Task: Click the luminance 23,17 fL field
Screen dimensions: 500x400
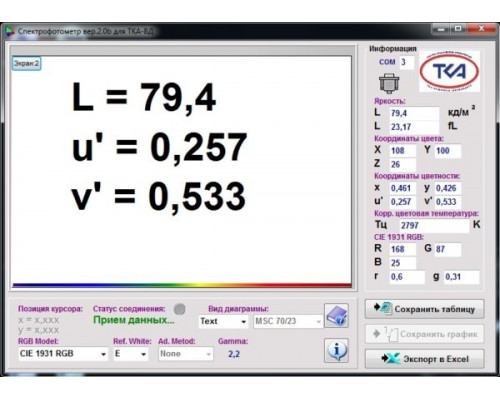Action: tap(415, 127)
